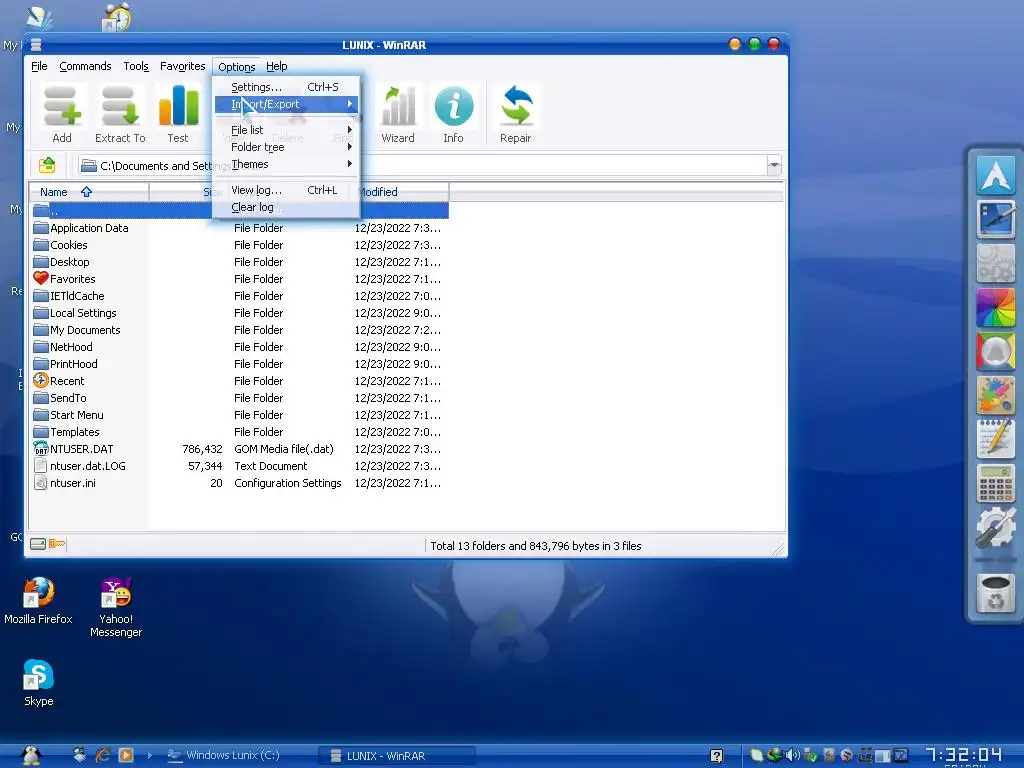Click the penguin start button on taskbar
Image resolution: width=1024 pixels, height=768 pixels.
click(x=30, y=755)
